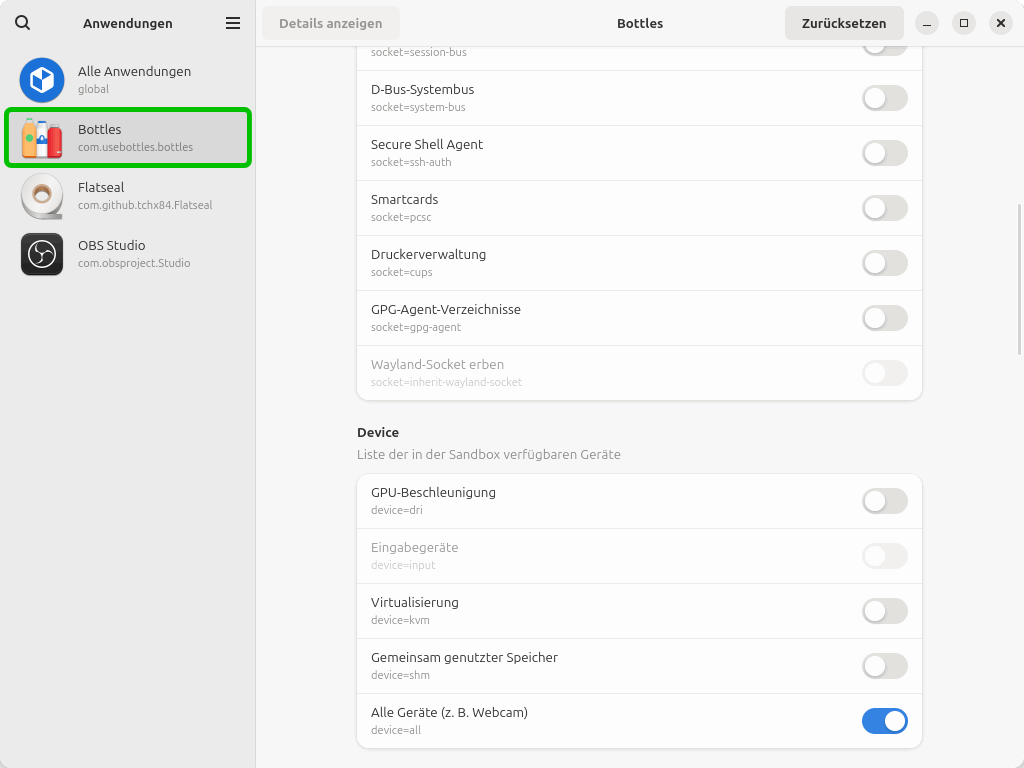
Task: Click the vertical scrollbar on the right
Action: click(x=1019, y=280)
